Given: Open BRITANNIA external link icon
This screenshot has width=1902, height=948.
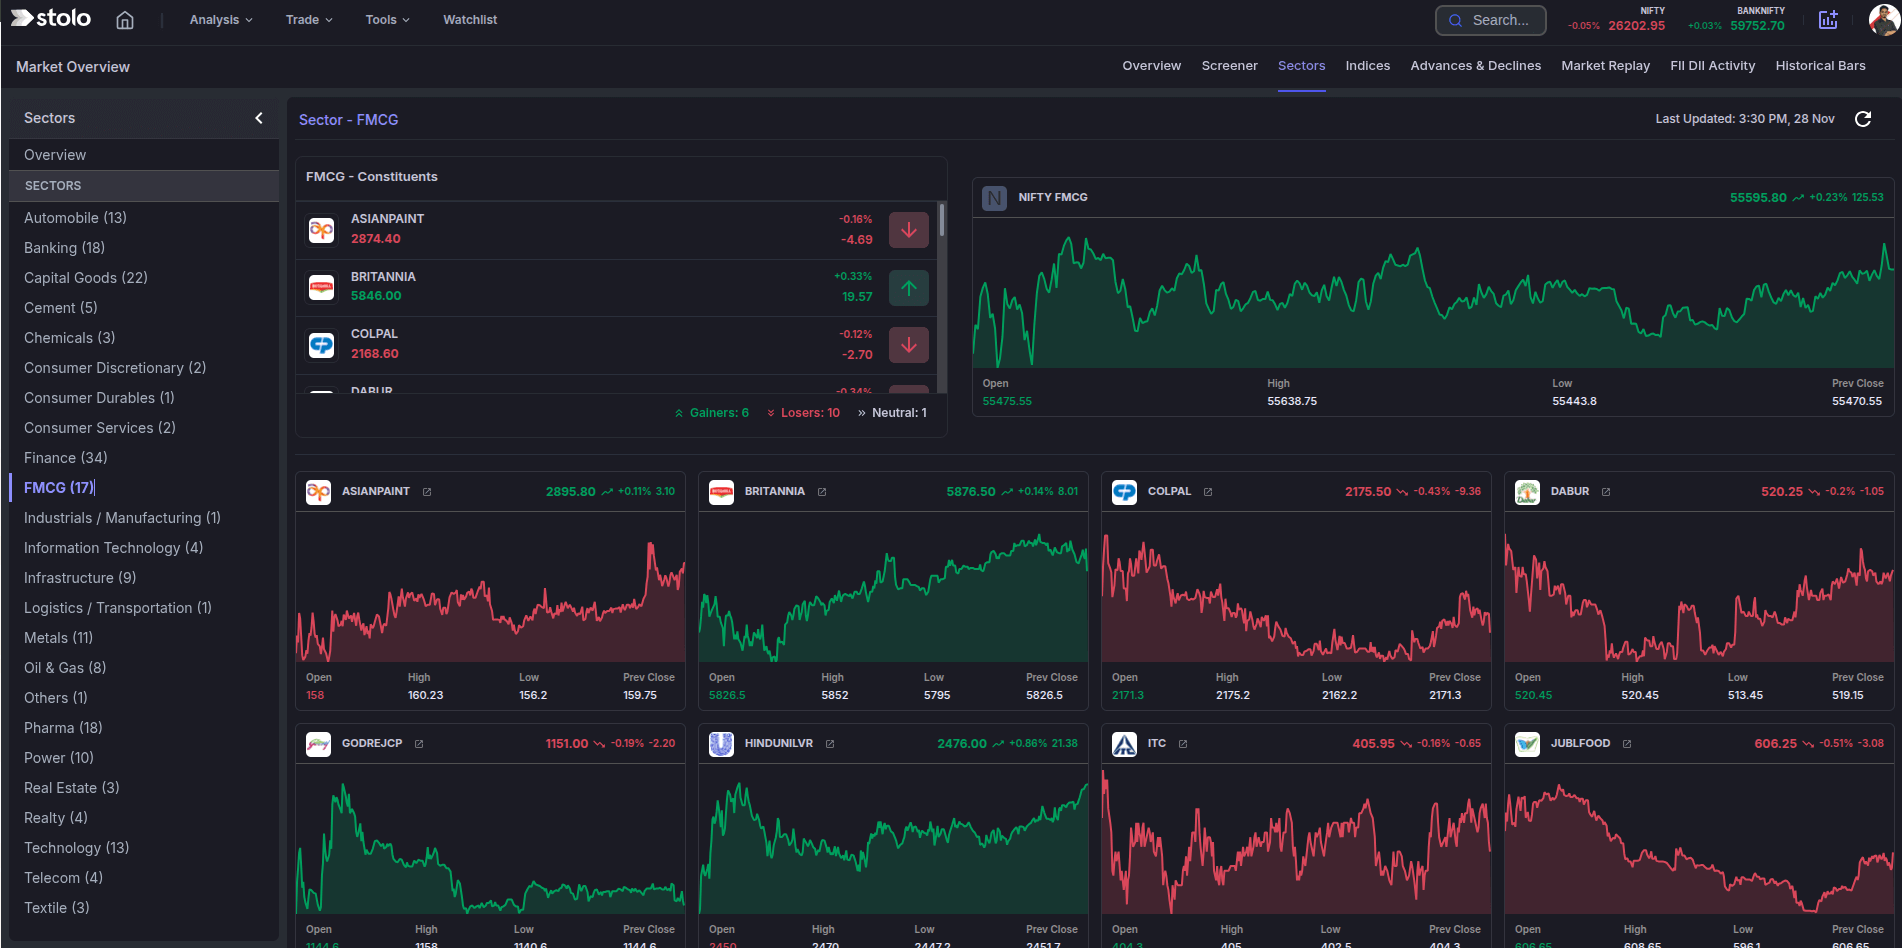Looking at the screenshot, I should (822, 491).
